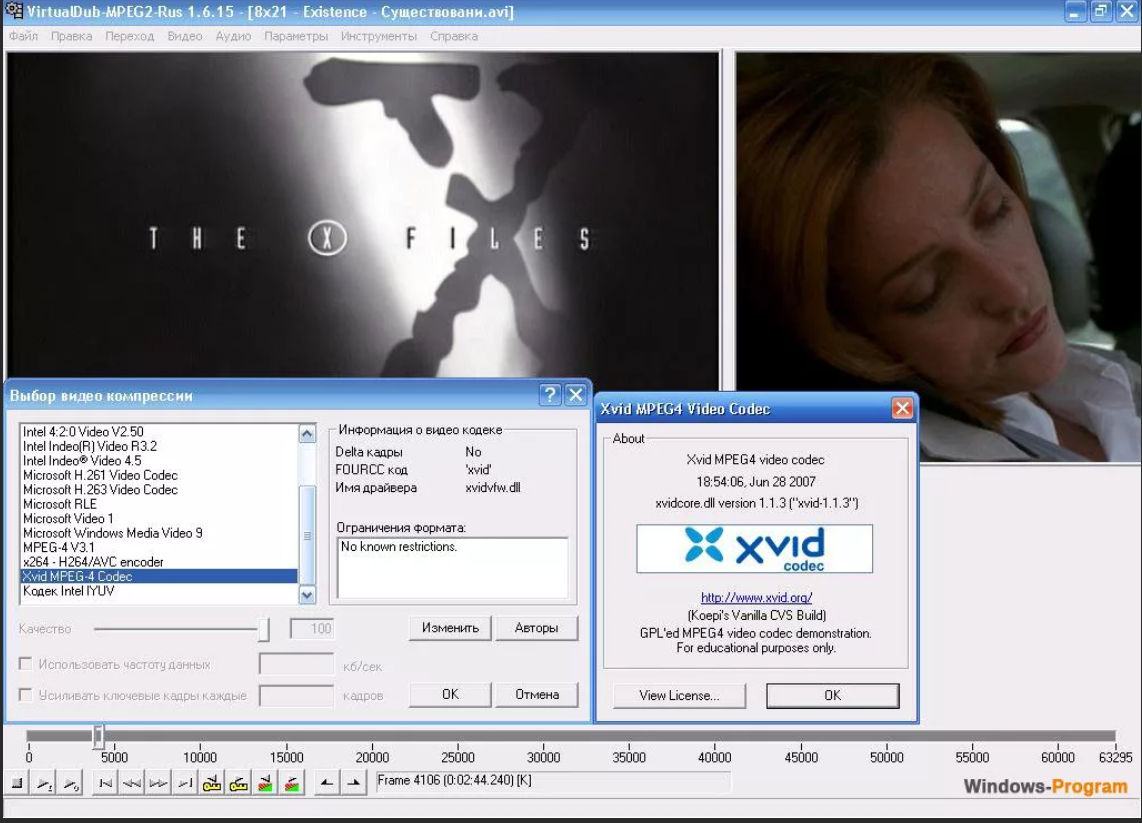
Task: Close the video compression selection dialog
Action: pyautogui.click(x=575, y=395)
